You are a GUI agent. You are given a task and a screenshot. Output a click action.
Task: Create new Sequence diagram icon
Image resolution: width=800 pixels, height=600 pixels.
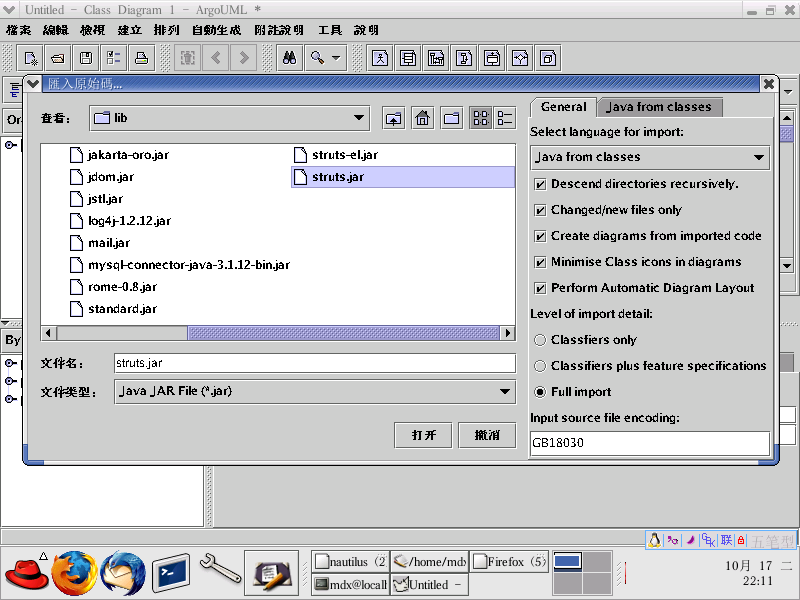(x=436, y=58)
